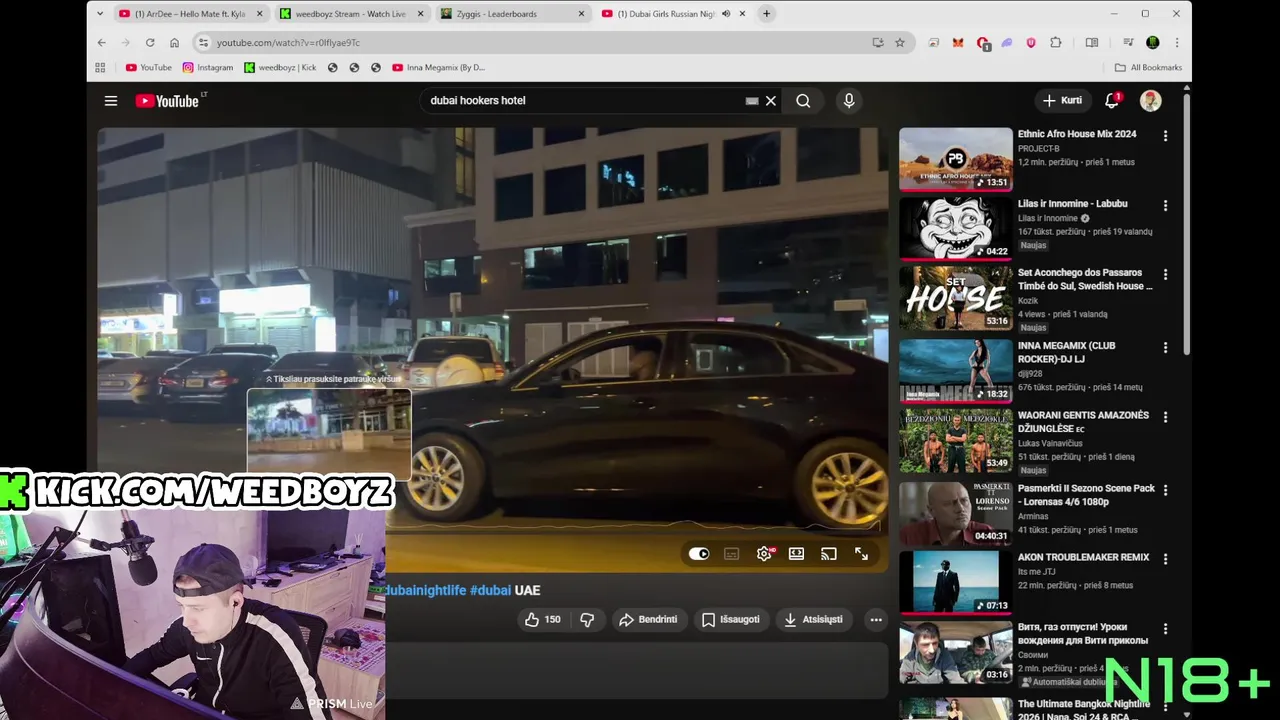Image resolution: width=1280 pixels, height=720 pixels.
Task: Cast the video to a TV
Action: 829,554
